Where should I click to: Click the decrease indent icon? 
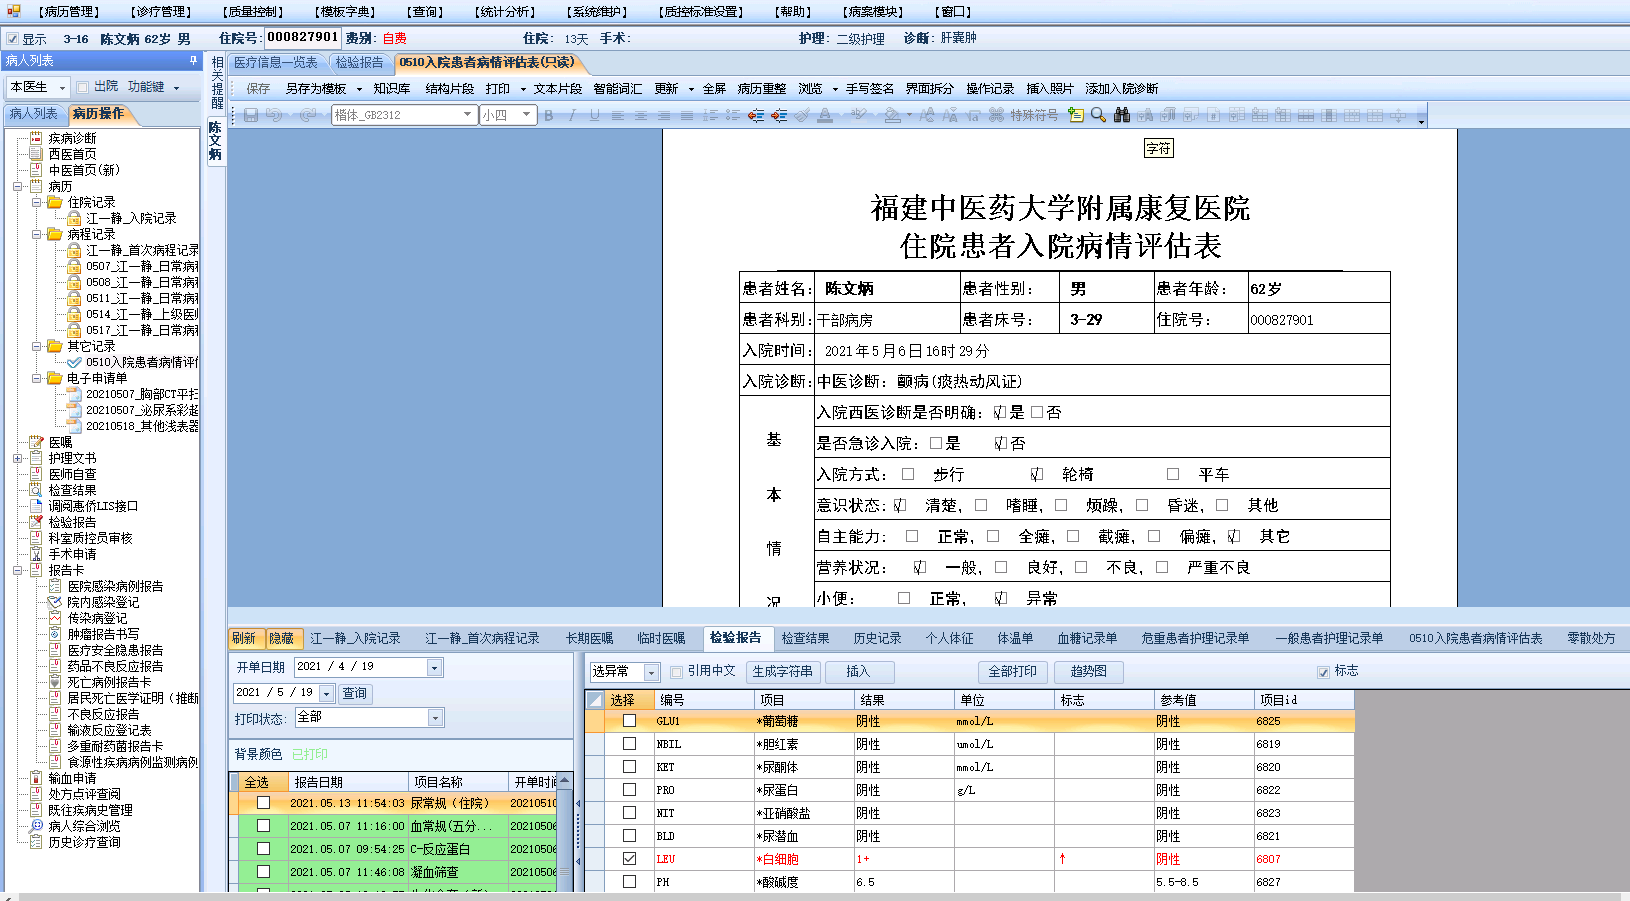click(x=756, y=115)
